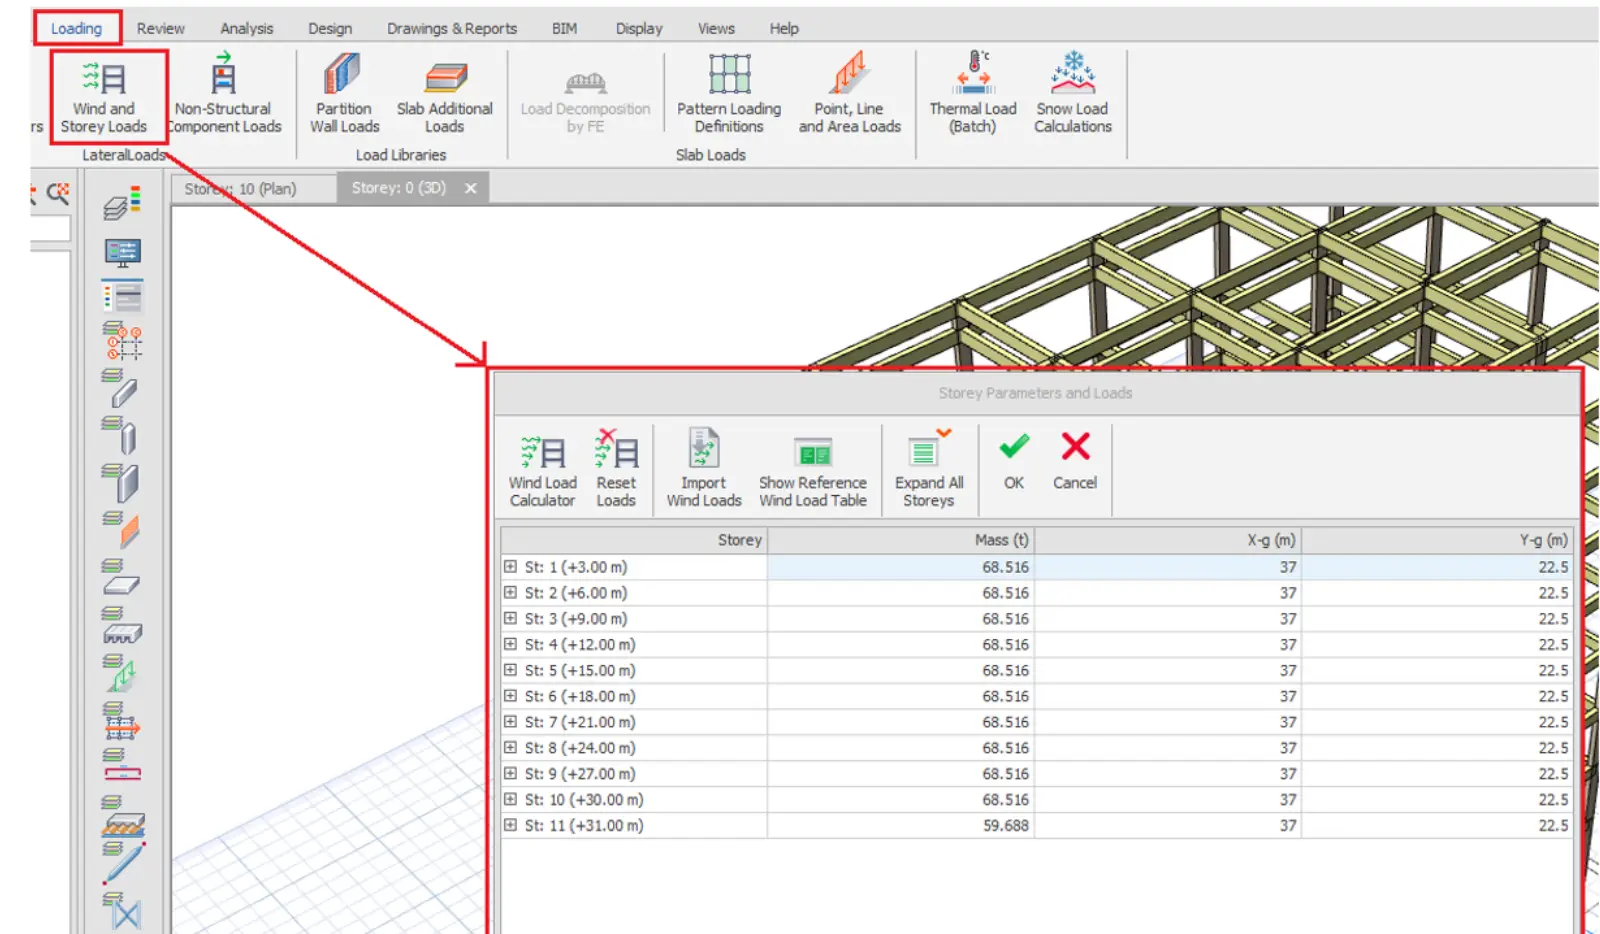
Task: Click the layers color legend sidebar icon
Action: 123,203
